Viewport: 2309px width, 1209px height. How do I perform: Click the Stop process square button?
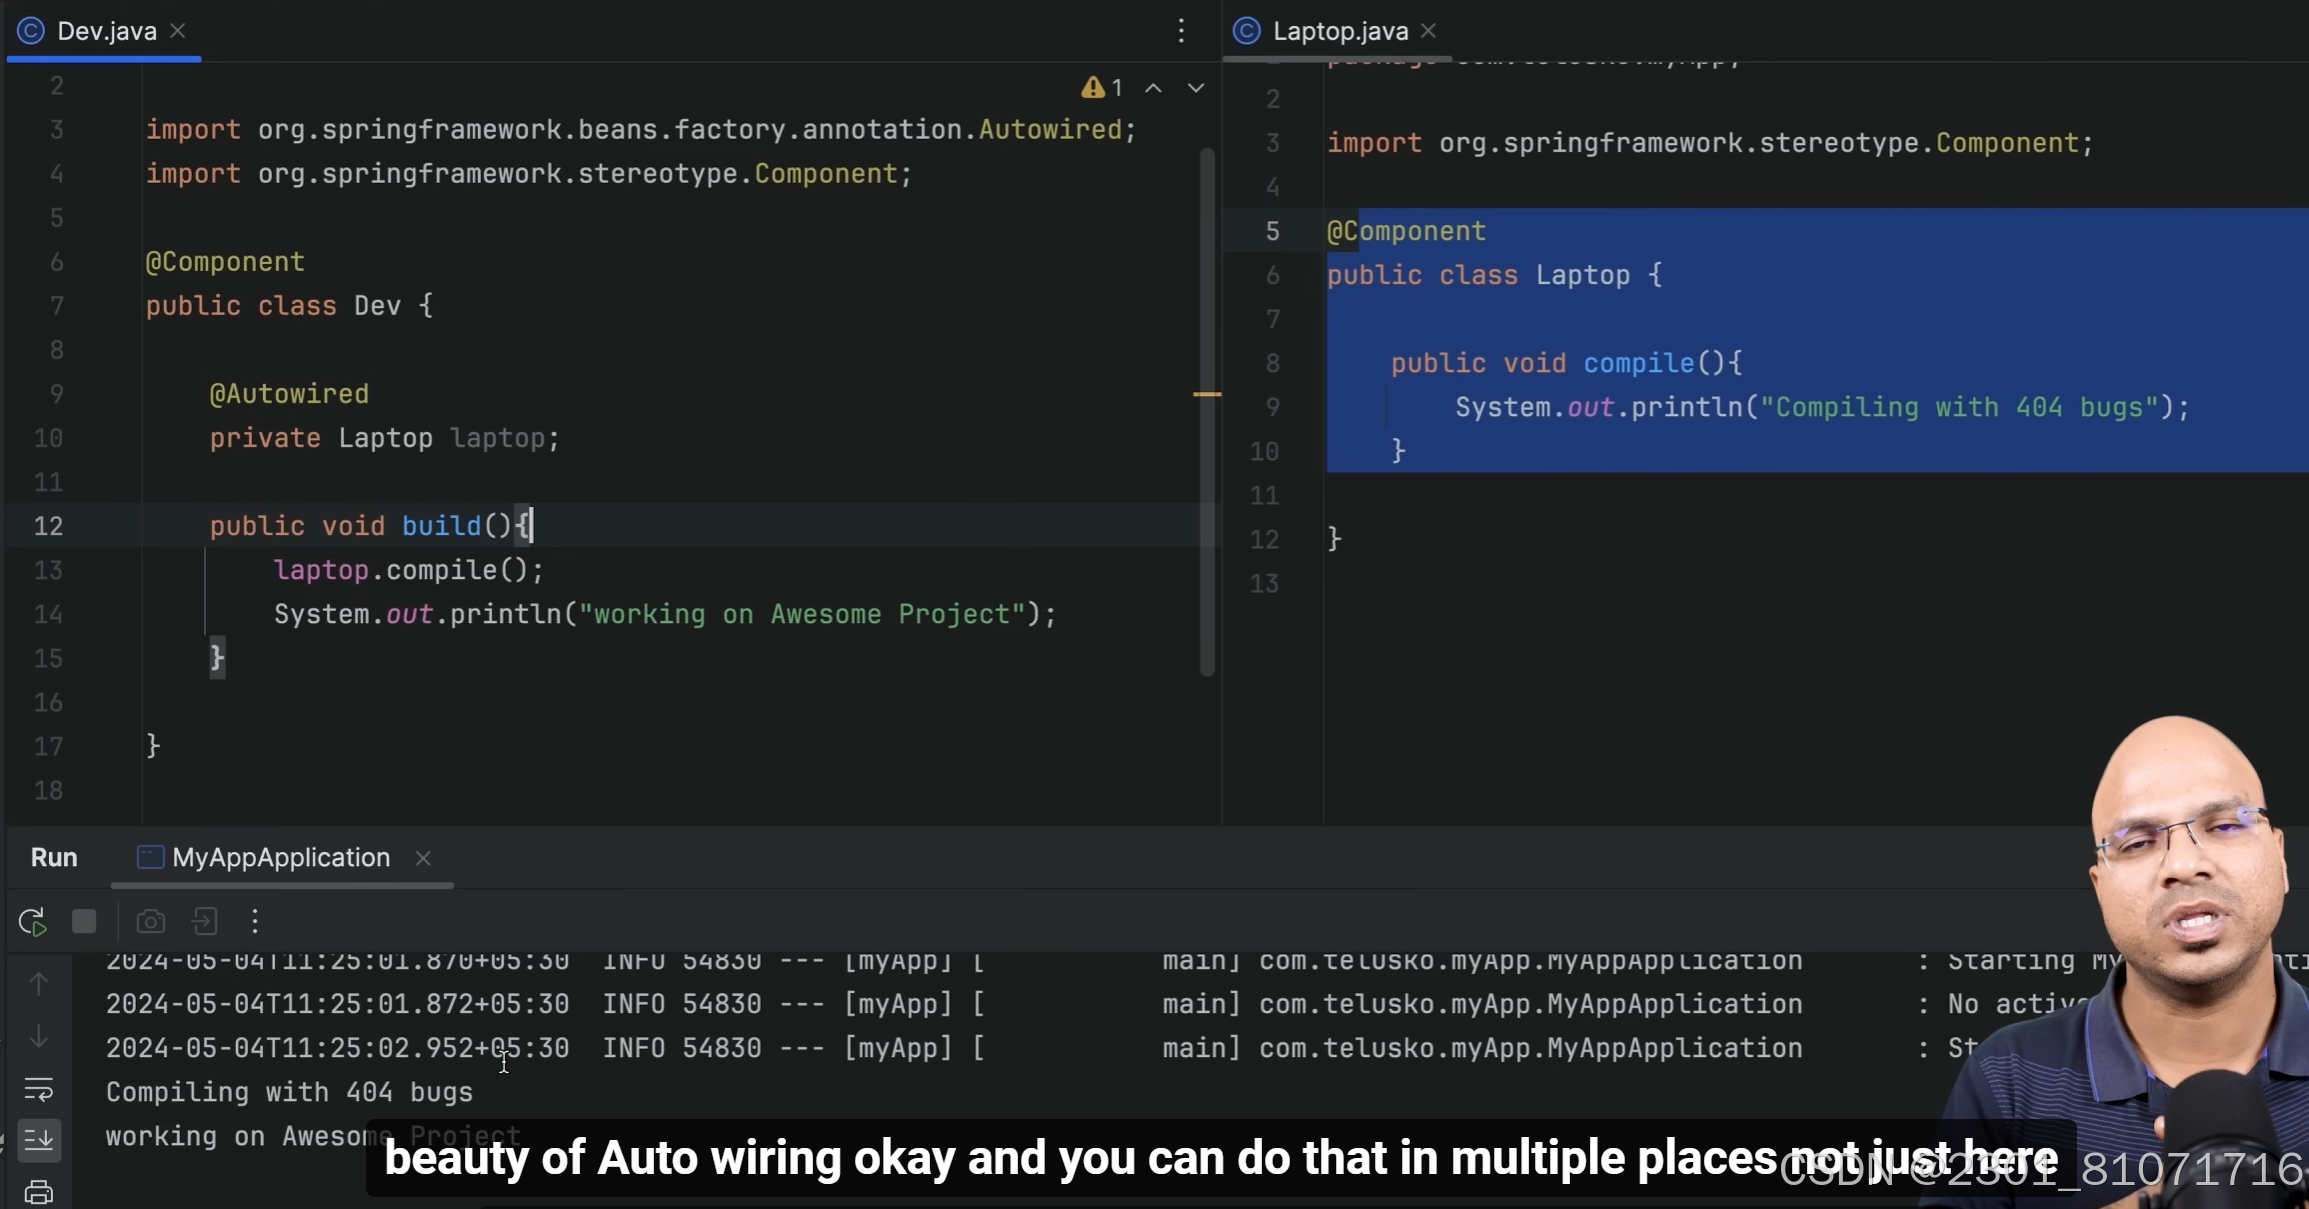click(x=84, y=921)
